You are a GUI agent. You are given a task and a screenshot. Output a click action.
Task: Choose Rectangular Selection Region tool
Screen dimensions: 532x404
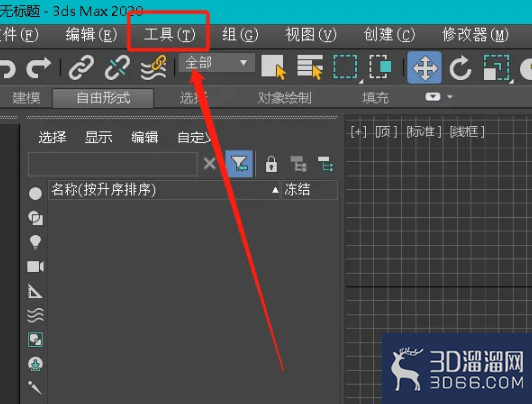[x=345, y=67]
